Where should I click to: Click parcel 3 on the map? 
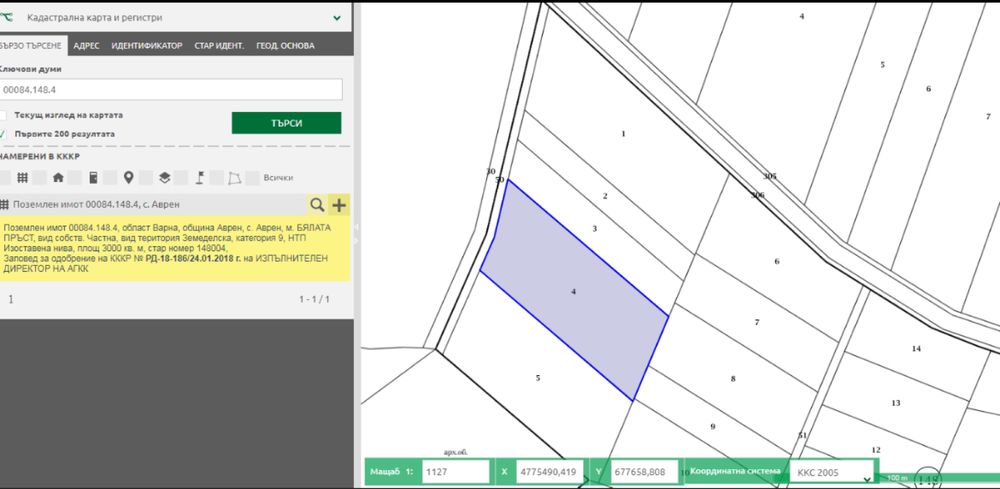[594, 228]
